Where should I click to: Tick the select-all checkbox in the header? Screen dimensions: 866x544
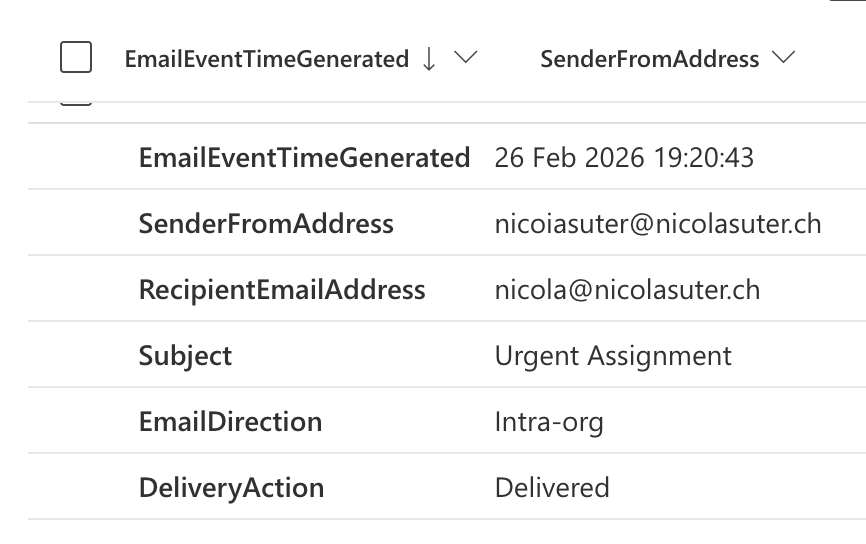point(76,58)
